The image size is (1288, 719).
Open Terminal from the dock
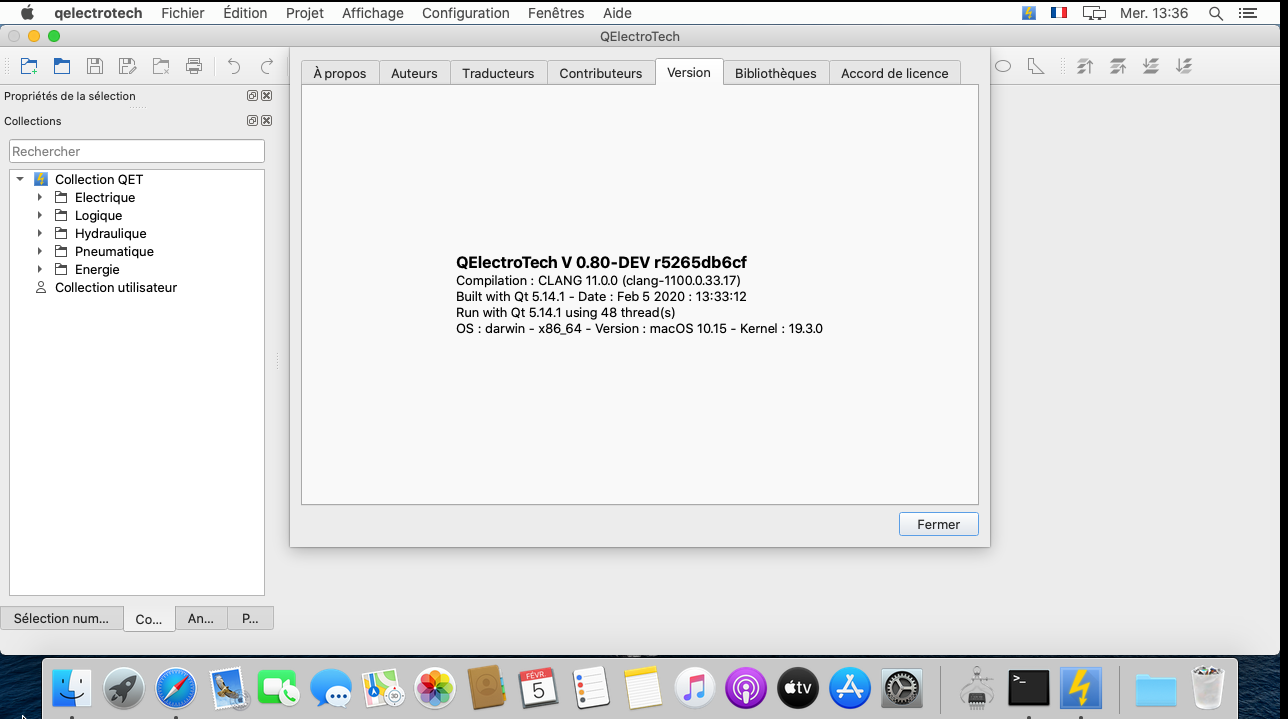pos(1028,688)
